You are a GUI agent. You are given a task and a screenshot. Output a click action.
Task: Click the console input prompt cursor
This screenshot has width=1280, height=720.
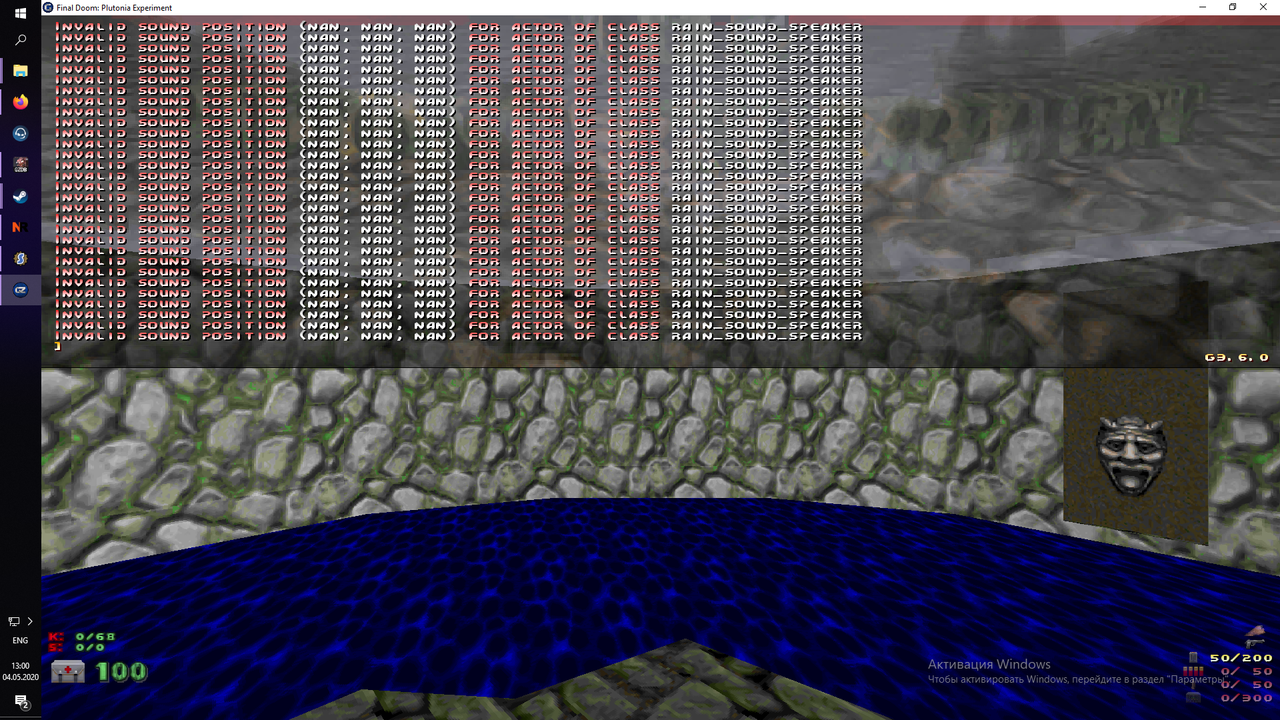[58, 346]
